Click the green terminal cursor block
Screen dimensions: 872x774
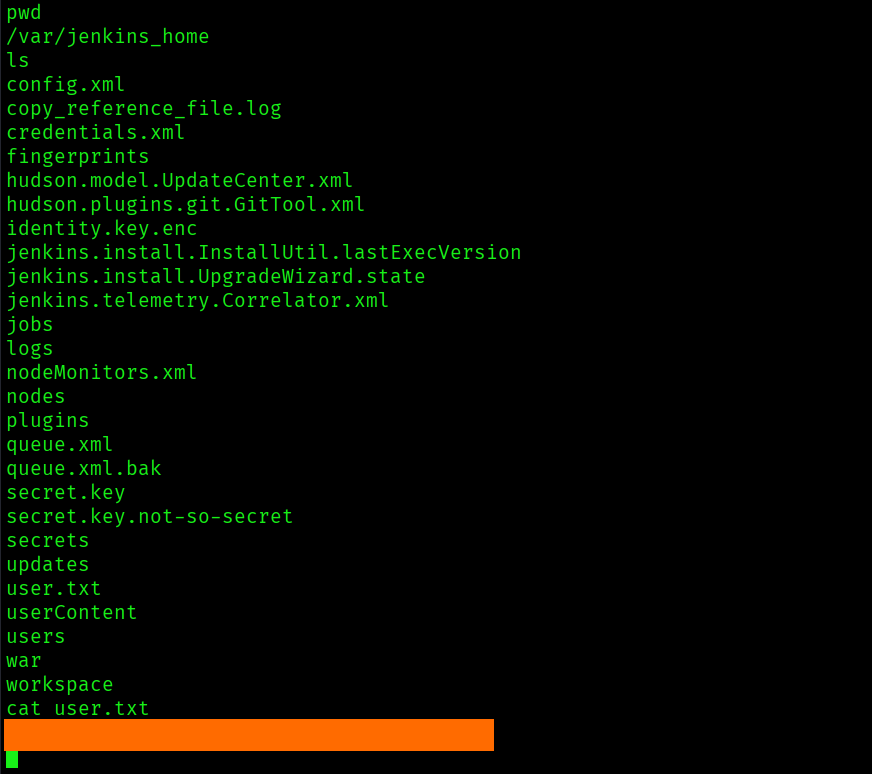click(12, 759)
